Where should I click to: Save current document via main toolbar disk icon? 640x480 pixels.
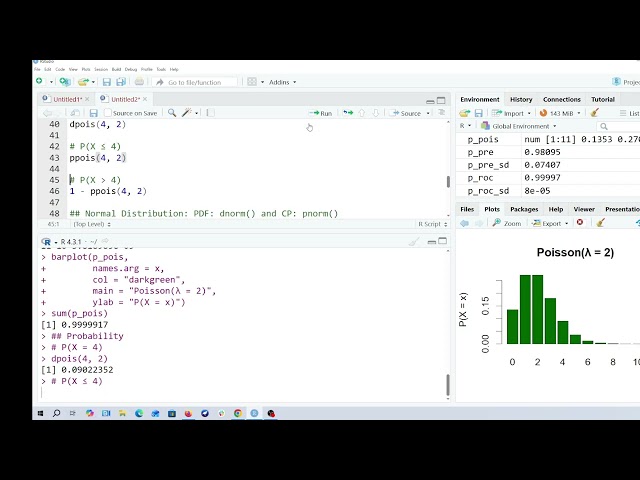coord(107,82)
